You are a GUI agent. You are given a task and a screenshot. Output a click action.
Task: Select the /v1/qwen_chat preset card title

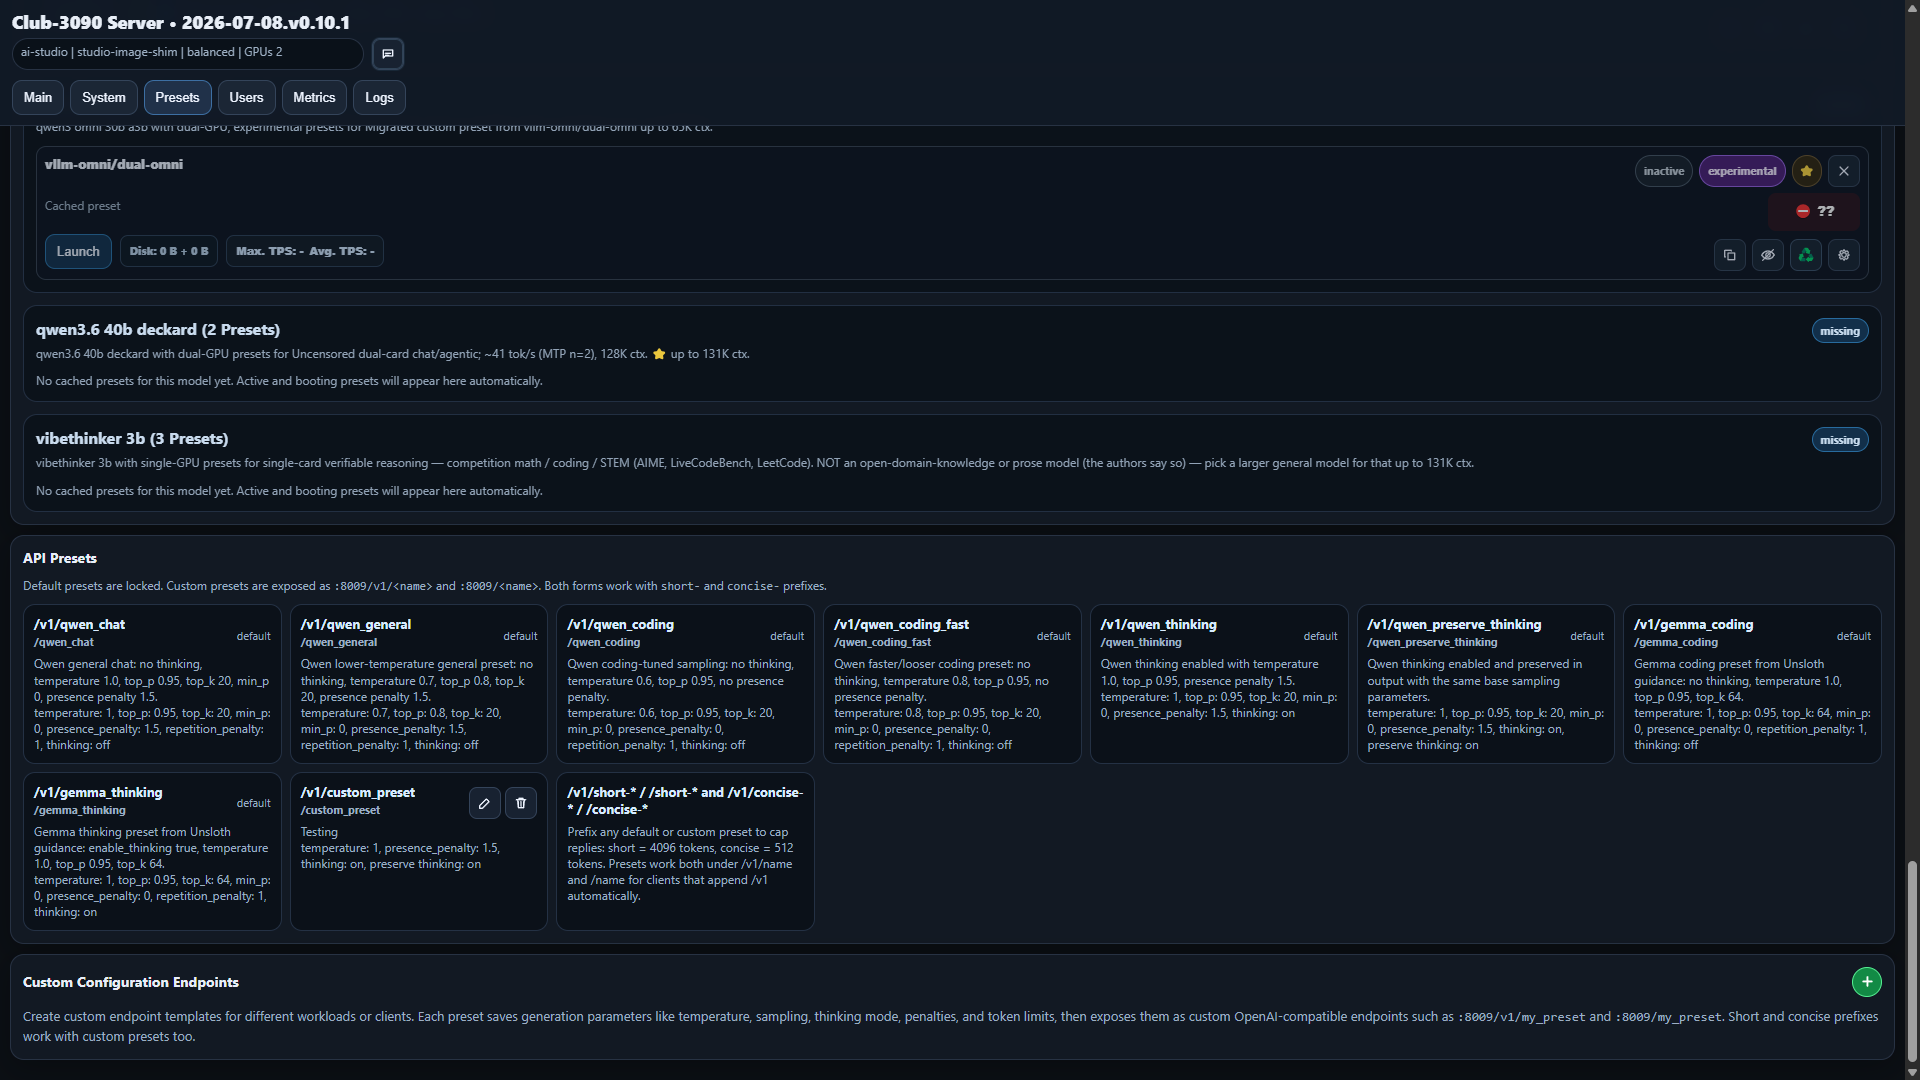(79, 624)
